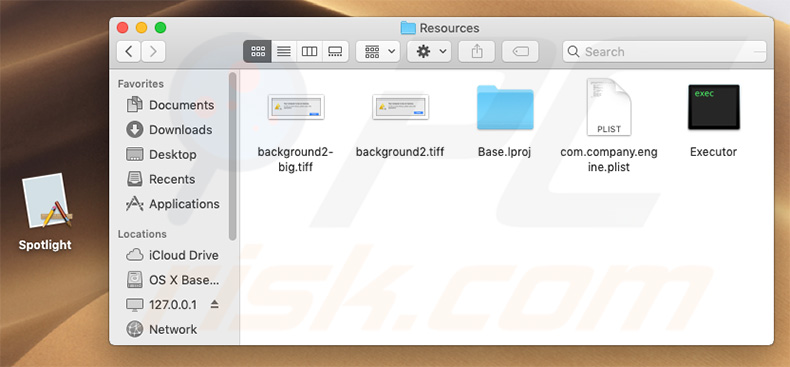This screenshot has width=790, height=367.
Task: Go forward with the right chevron button
Action: [x=153, y=51]
